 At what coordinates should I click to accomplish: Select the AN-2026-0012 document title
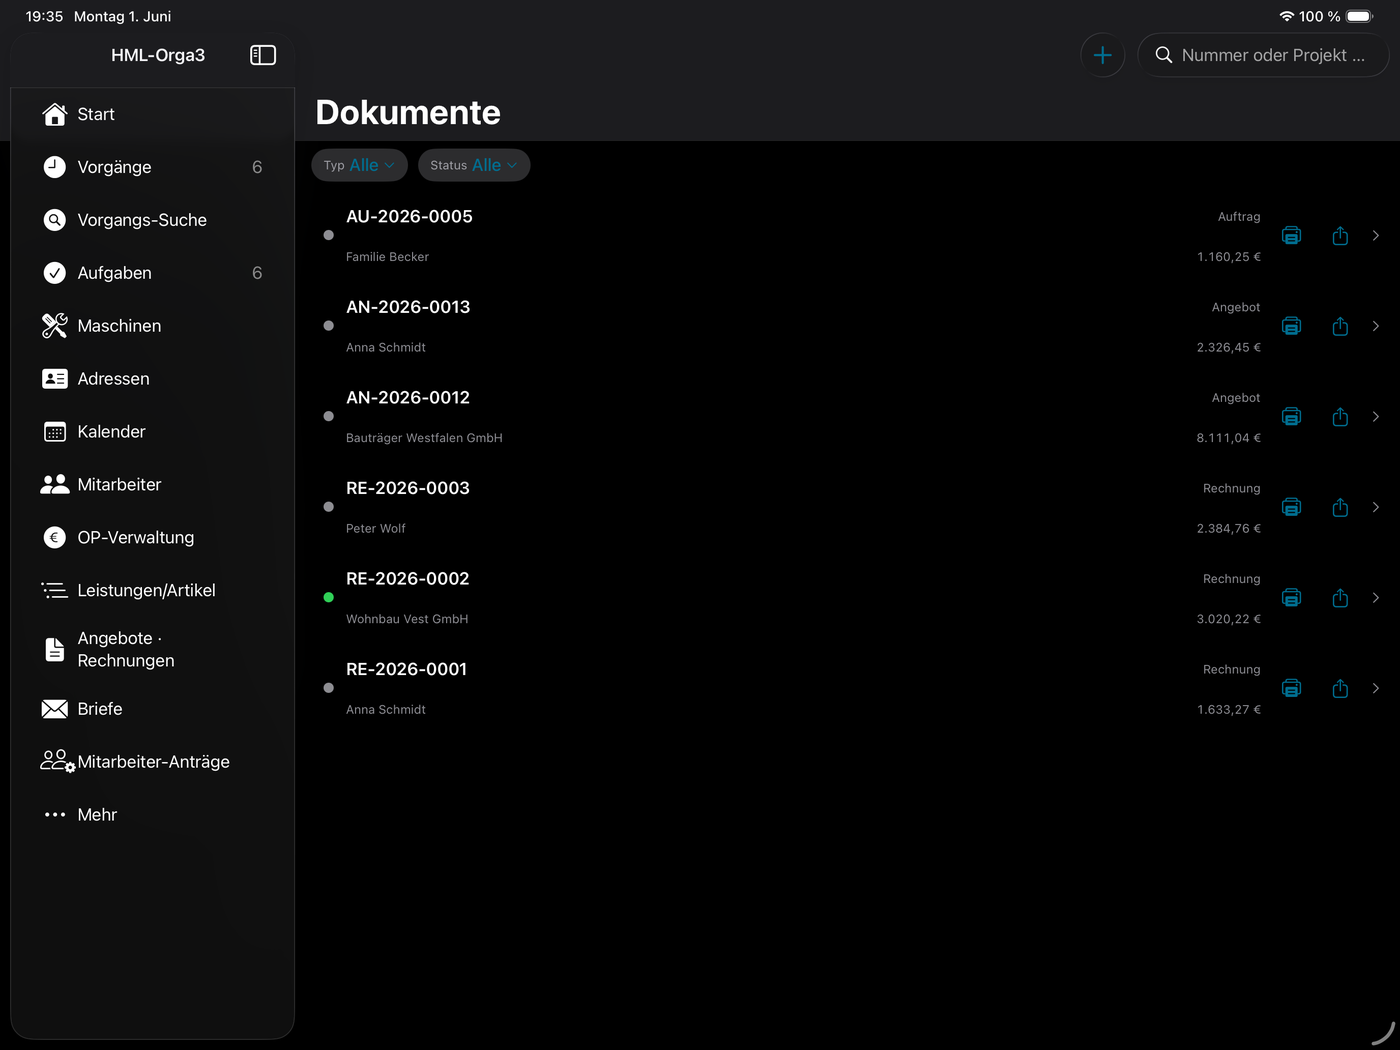(408, 397)
